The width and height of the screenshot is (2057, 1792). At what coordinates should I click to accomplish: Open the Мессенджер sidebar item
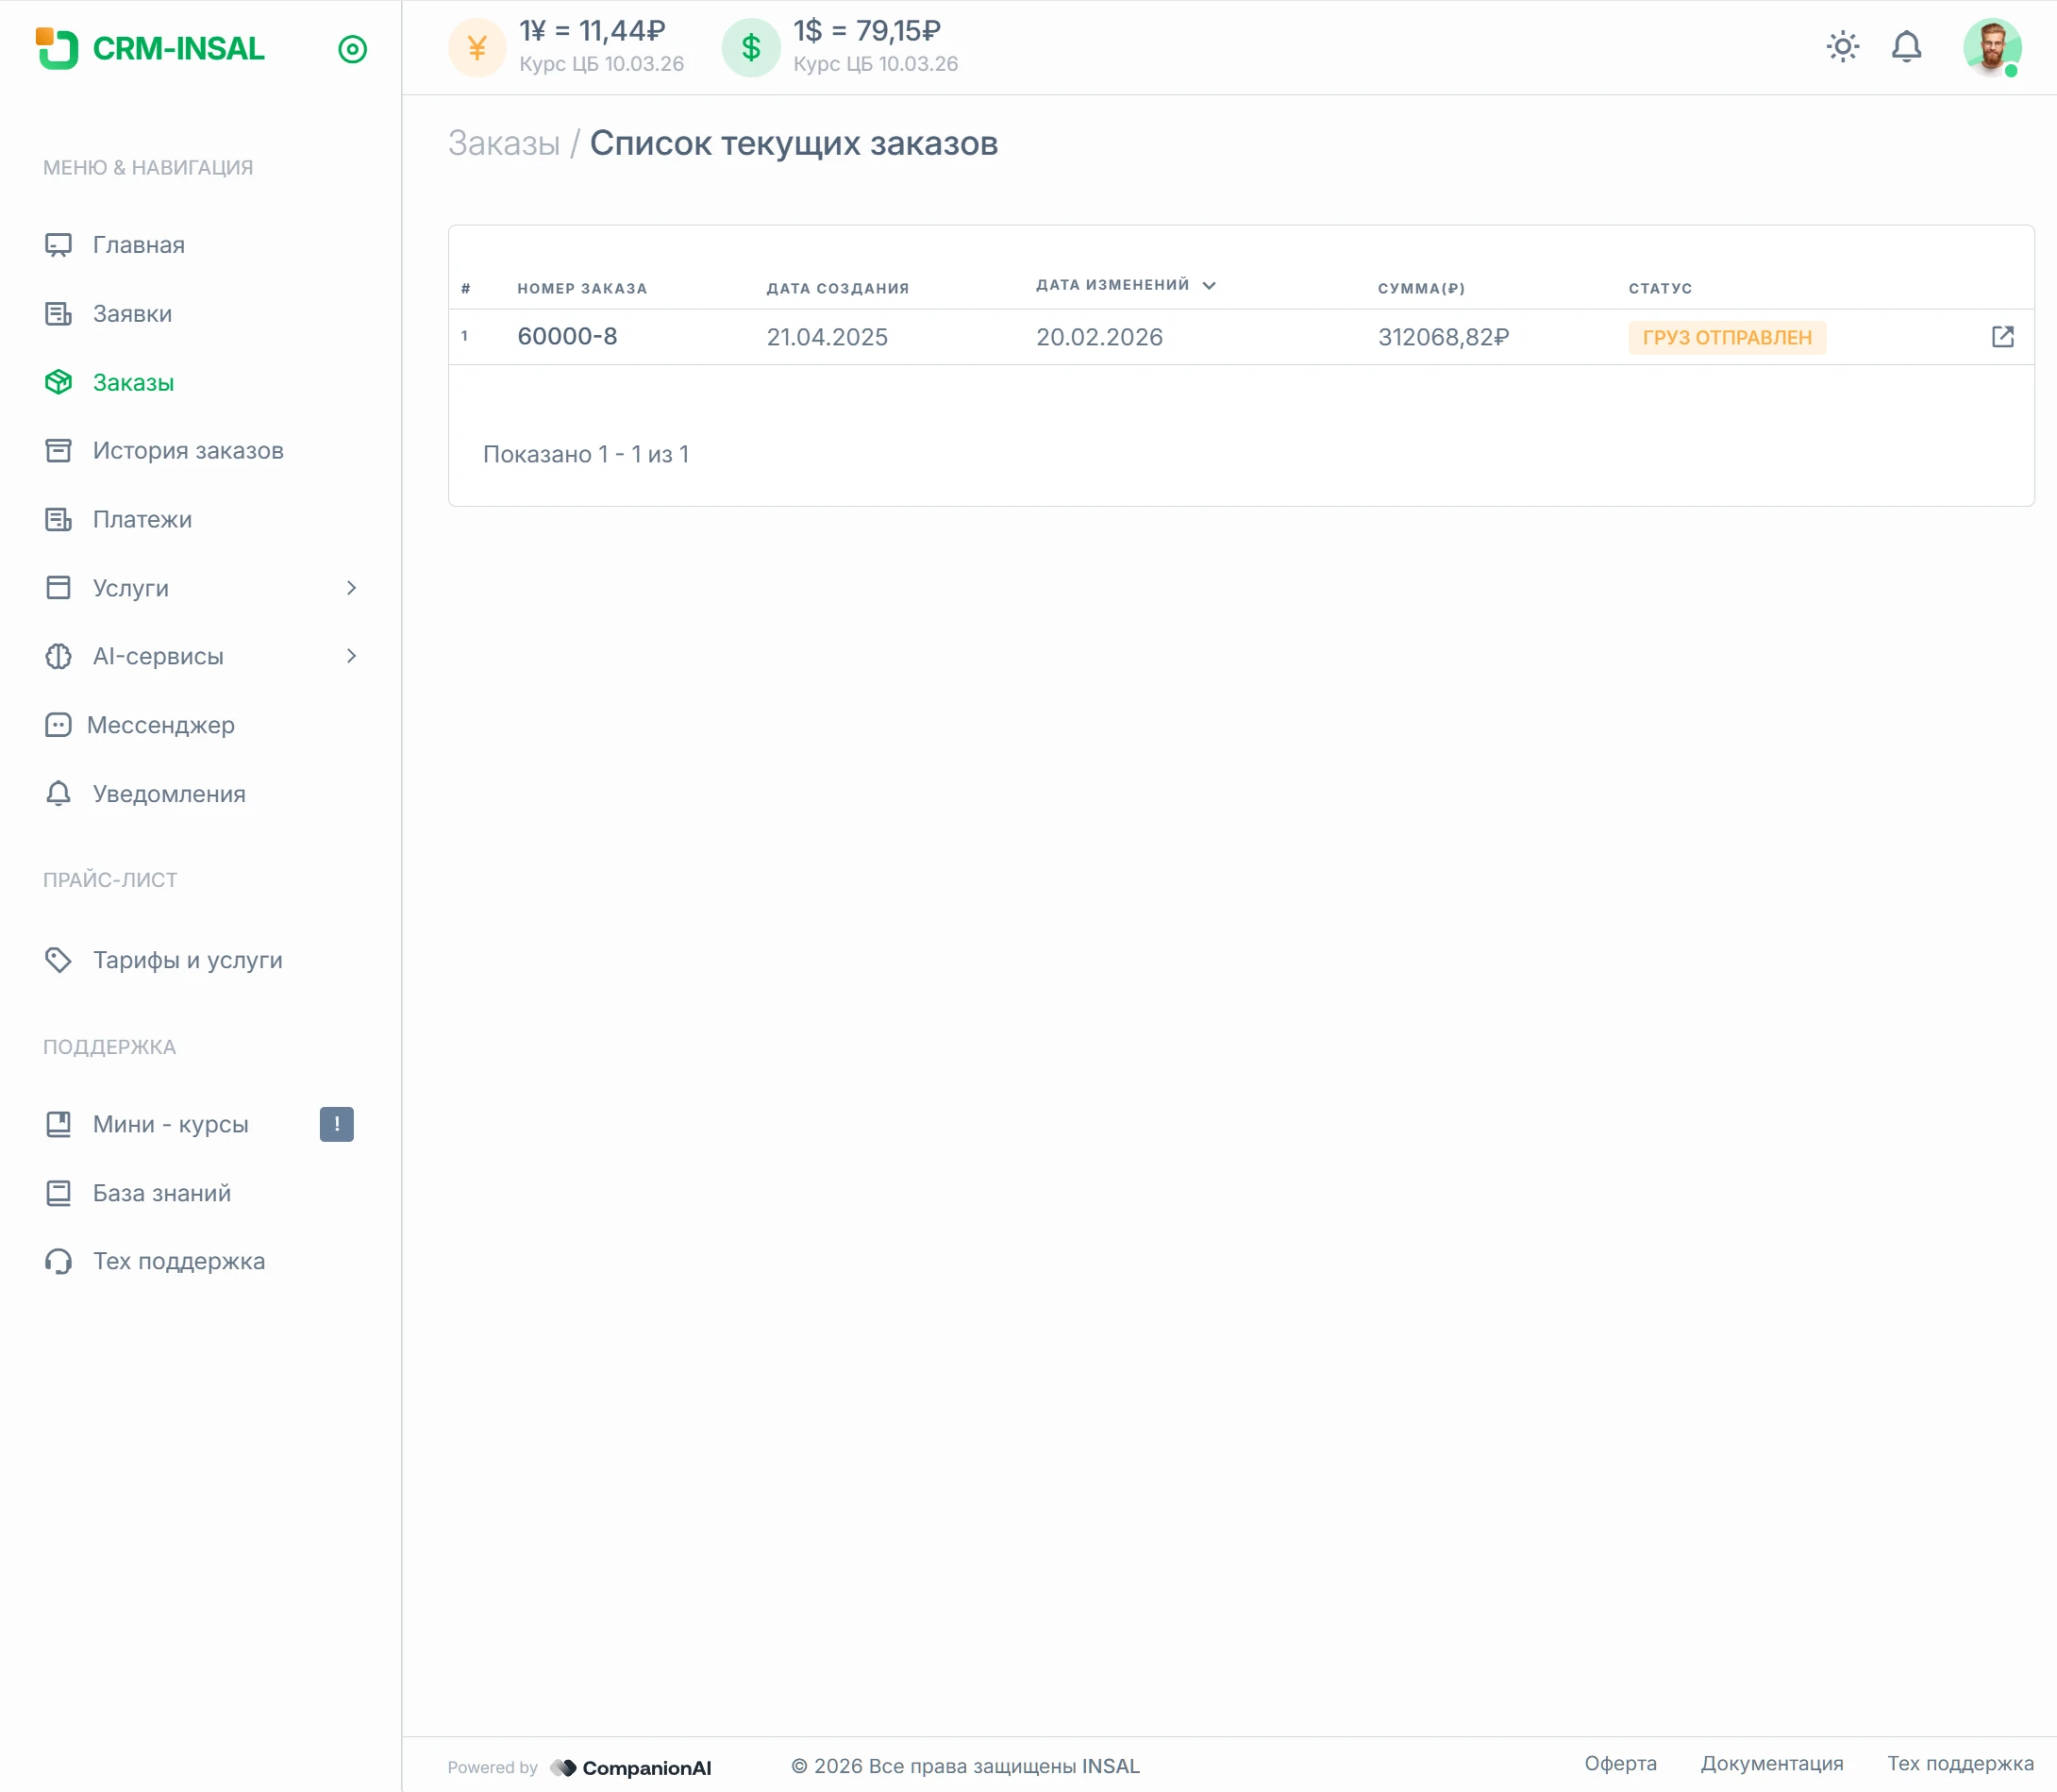[160, 725]
